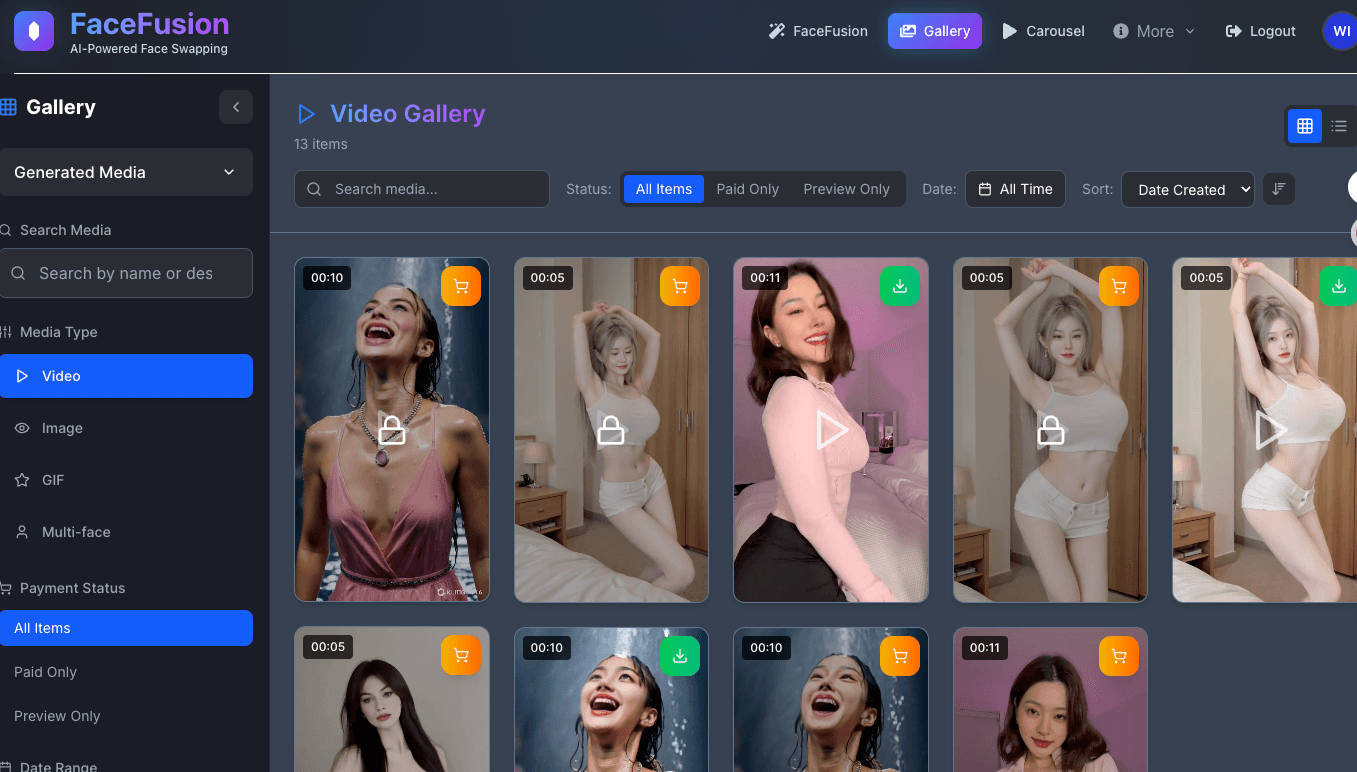Switch status filter to Preview Only
This screenshot has width=1357, height=772.
[846, 188]
